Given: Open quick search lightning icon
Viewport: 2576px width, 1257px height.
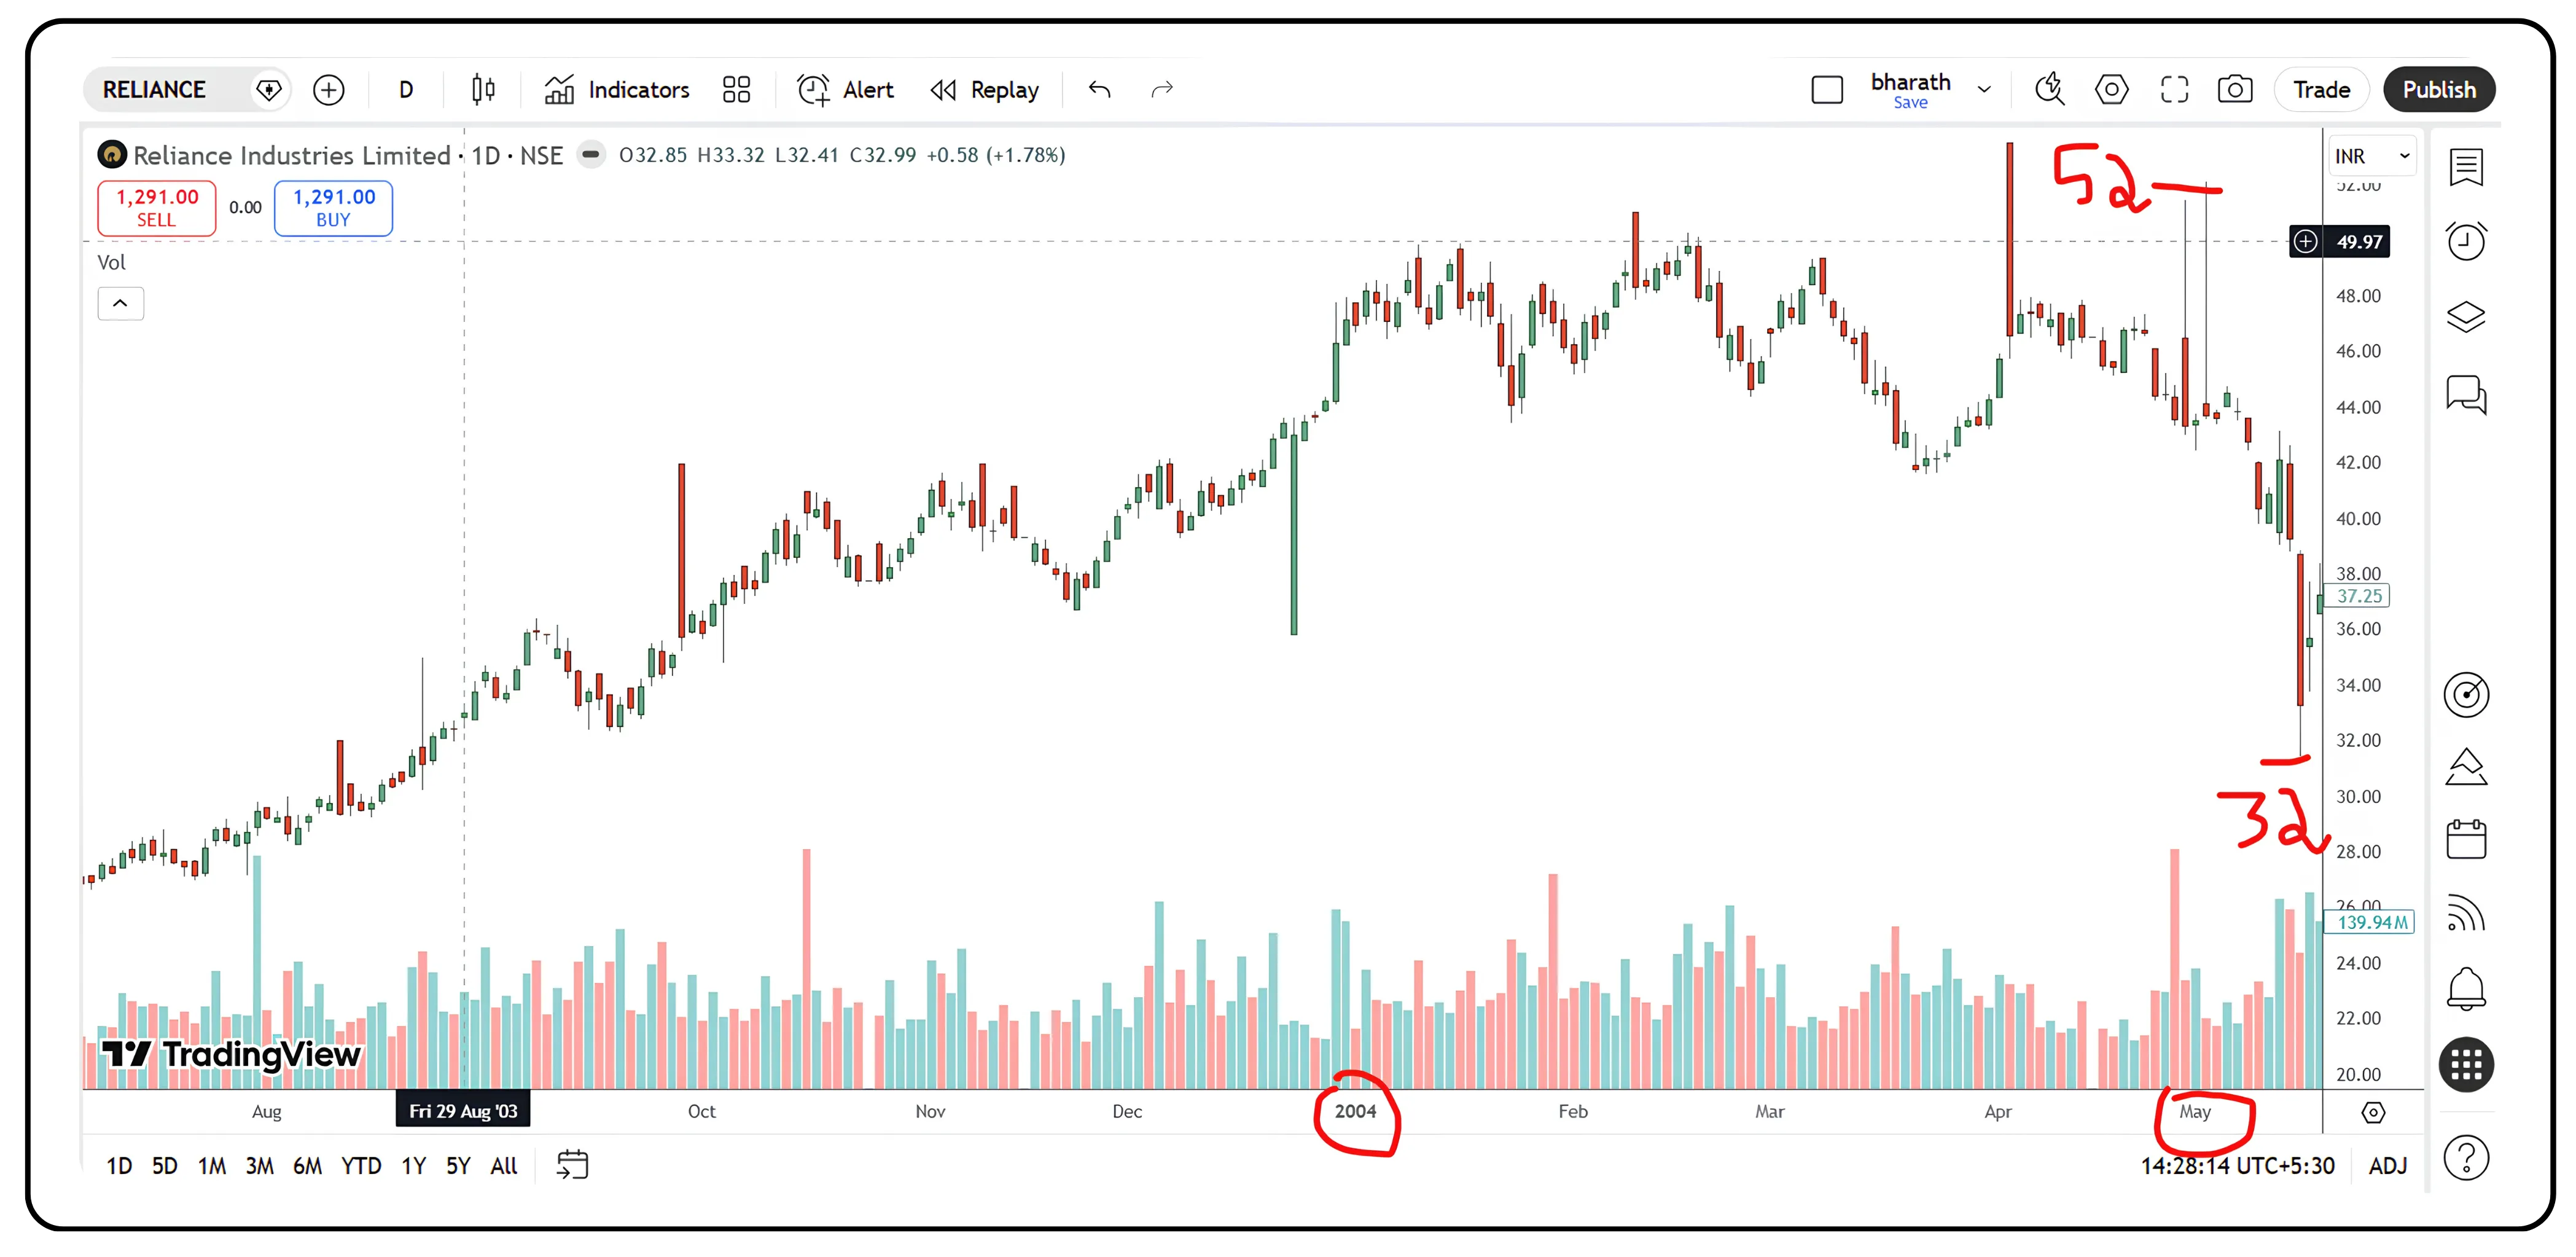Looking at the screenshot, I should pyautogui.click(x=2049, y=90).
